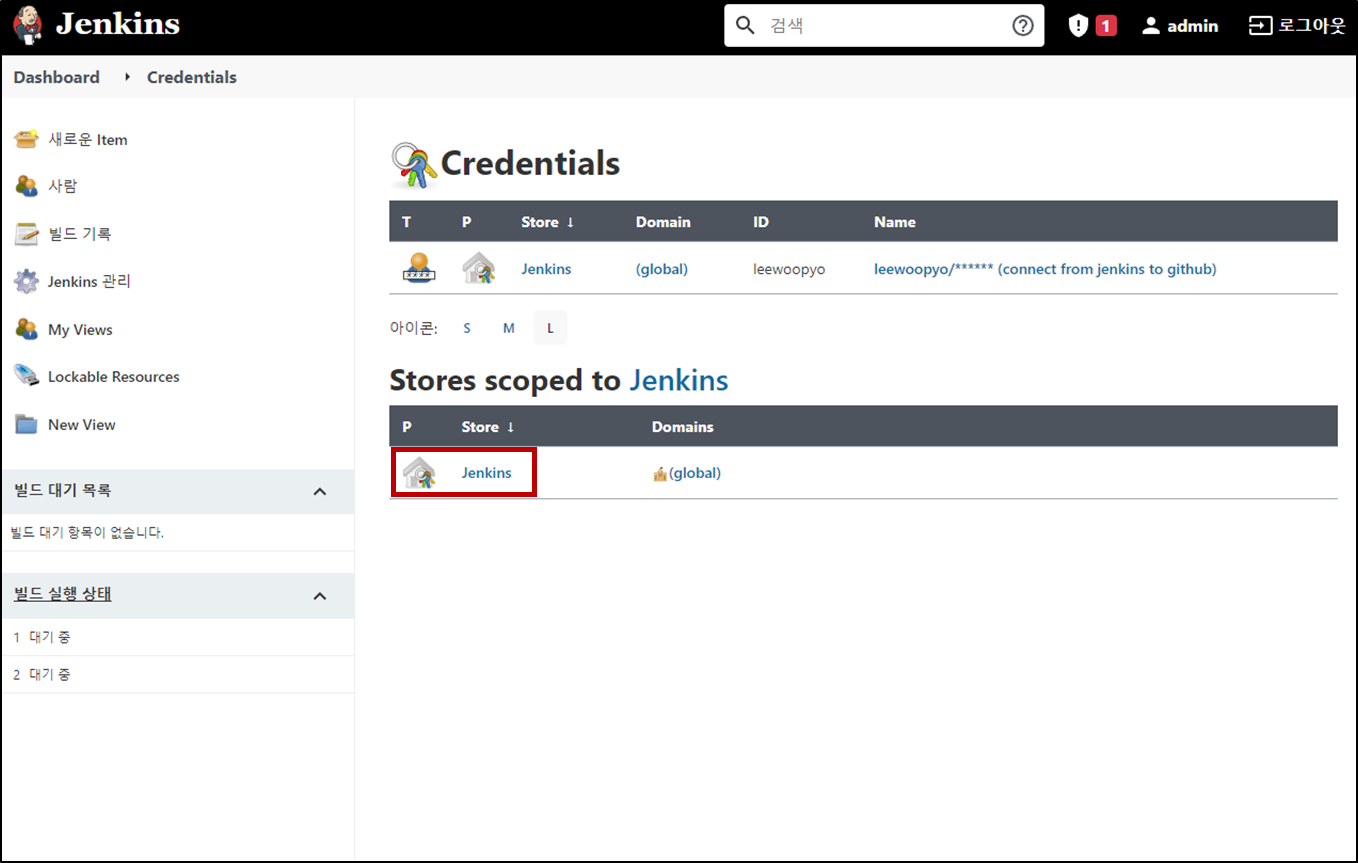Viewport: 1358px width, 863px height.
Task: Sort credentials table by P column
Action: click(x=466, y=222)
